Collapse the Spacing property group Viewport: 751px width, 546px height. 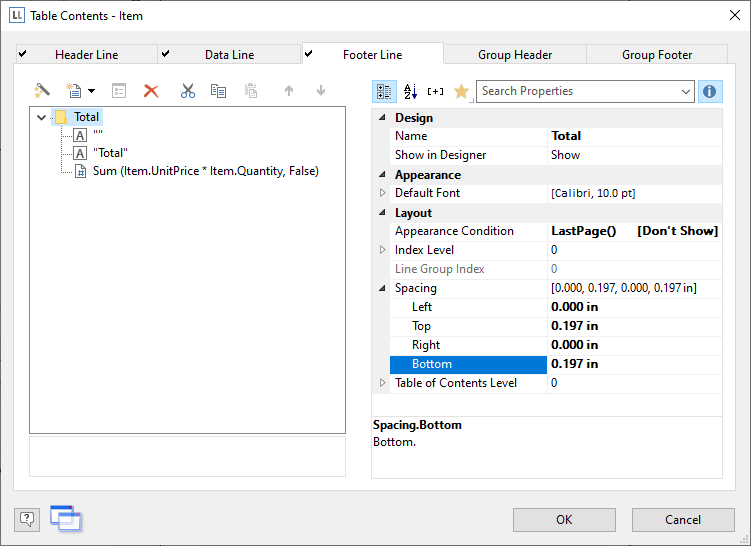click(x=382, y=288)
